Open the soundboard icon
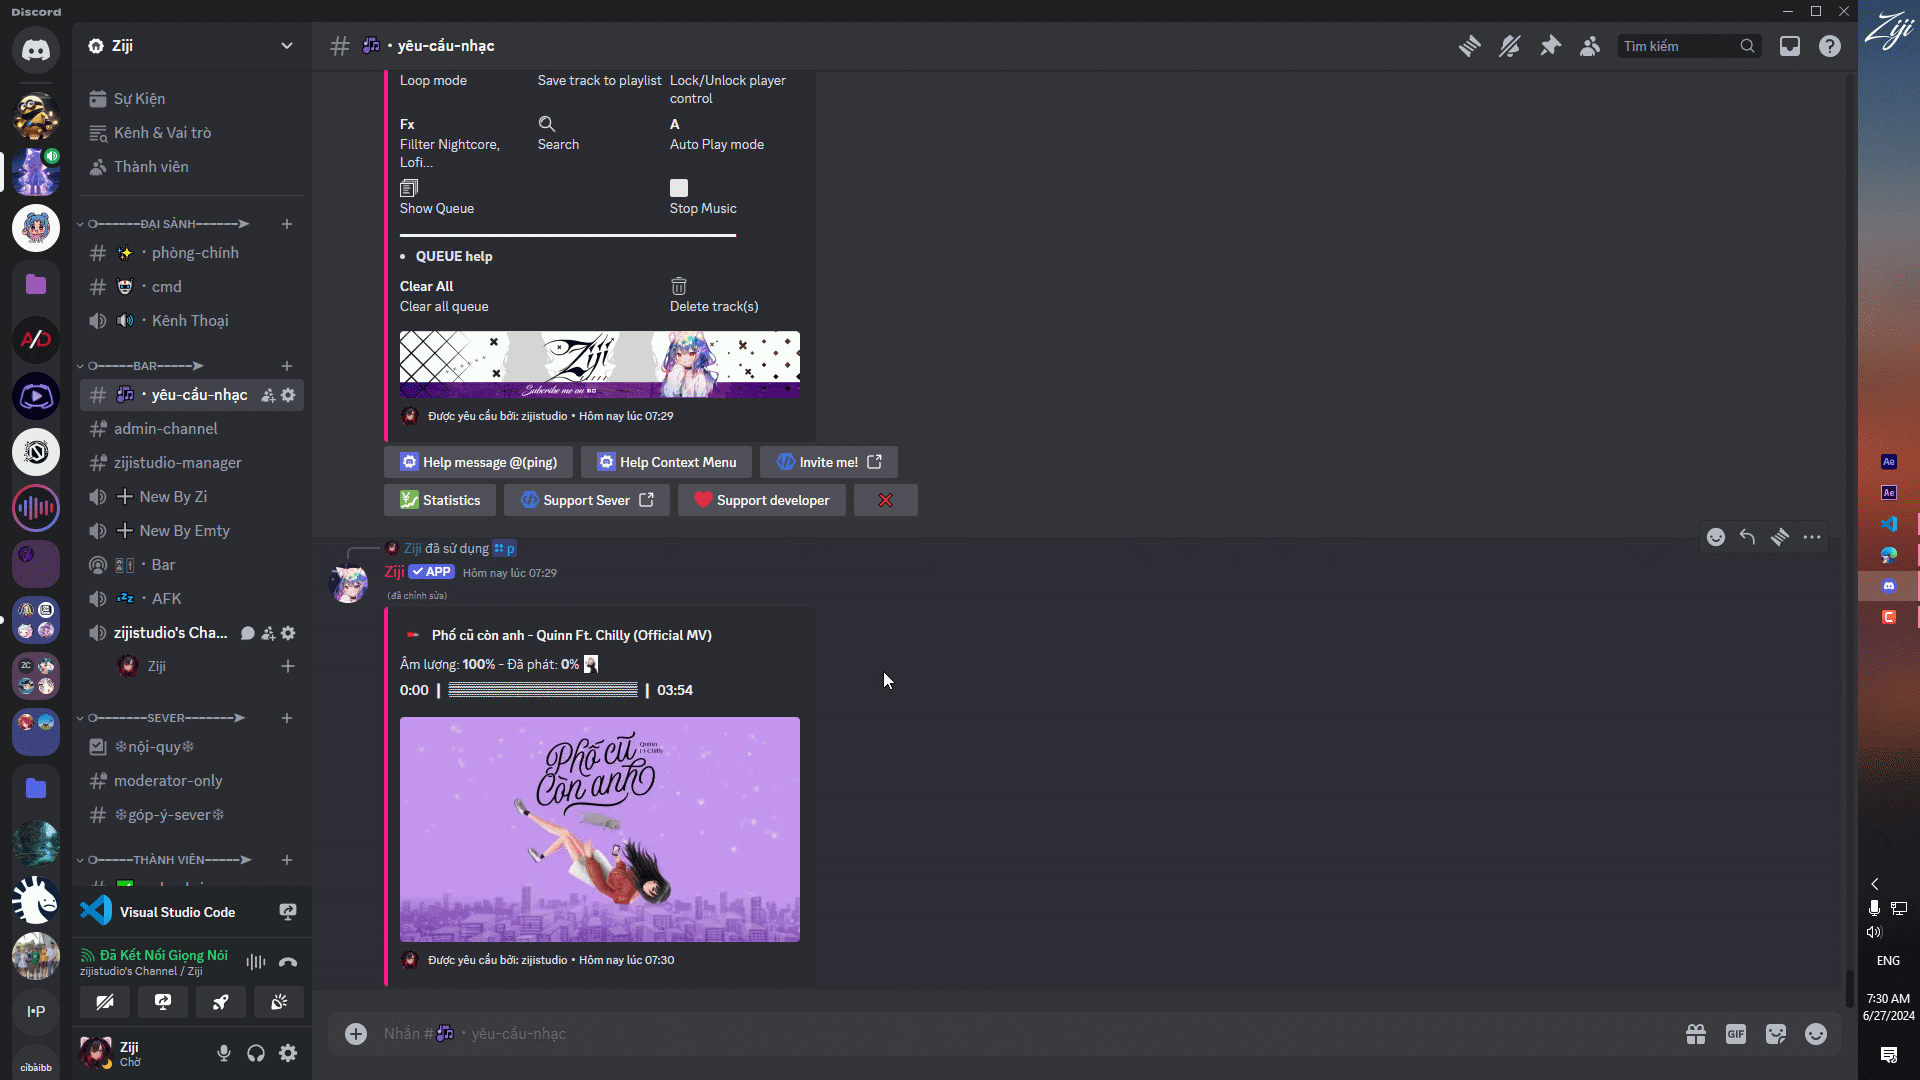The height and width of the screenshot is (1080, 1920). (279, 1002)
